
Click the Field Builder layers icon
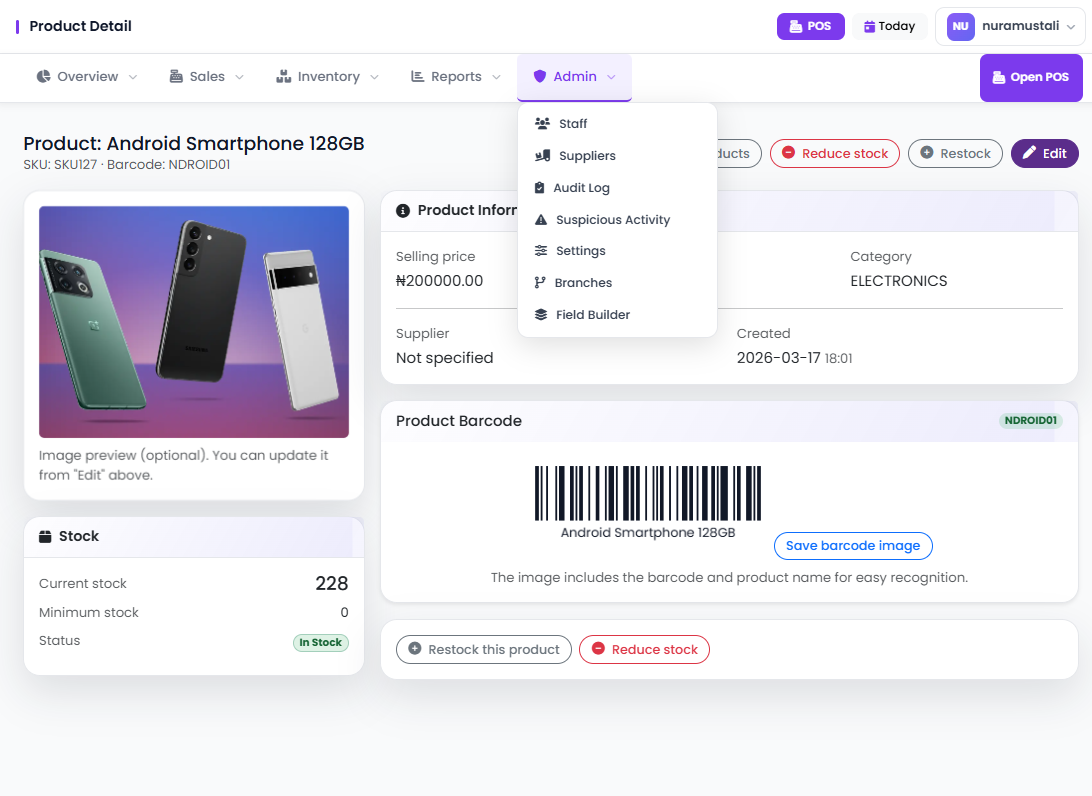541,315
